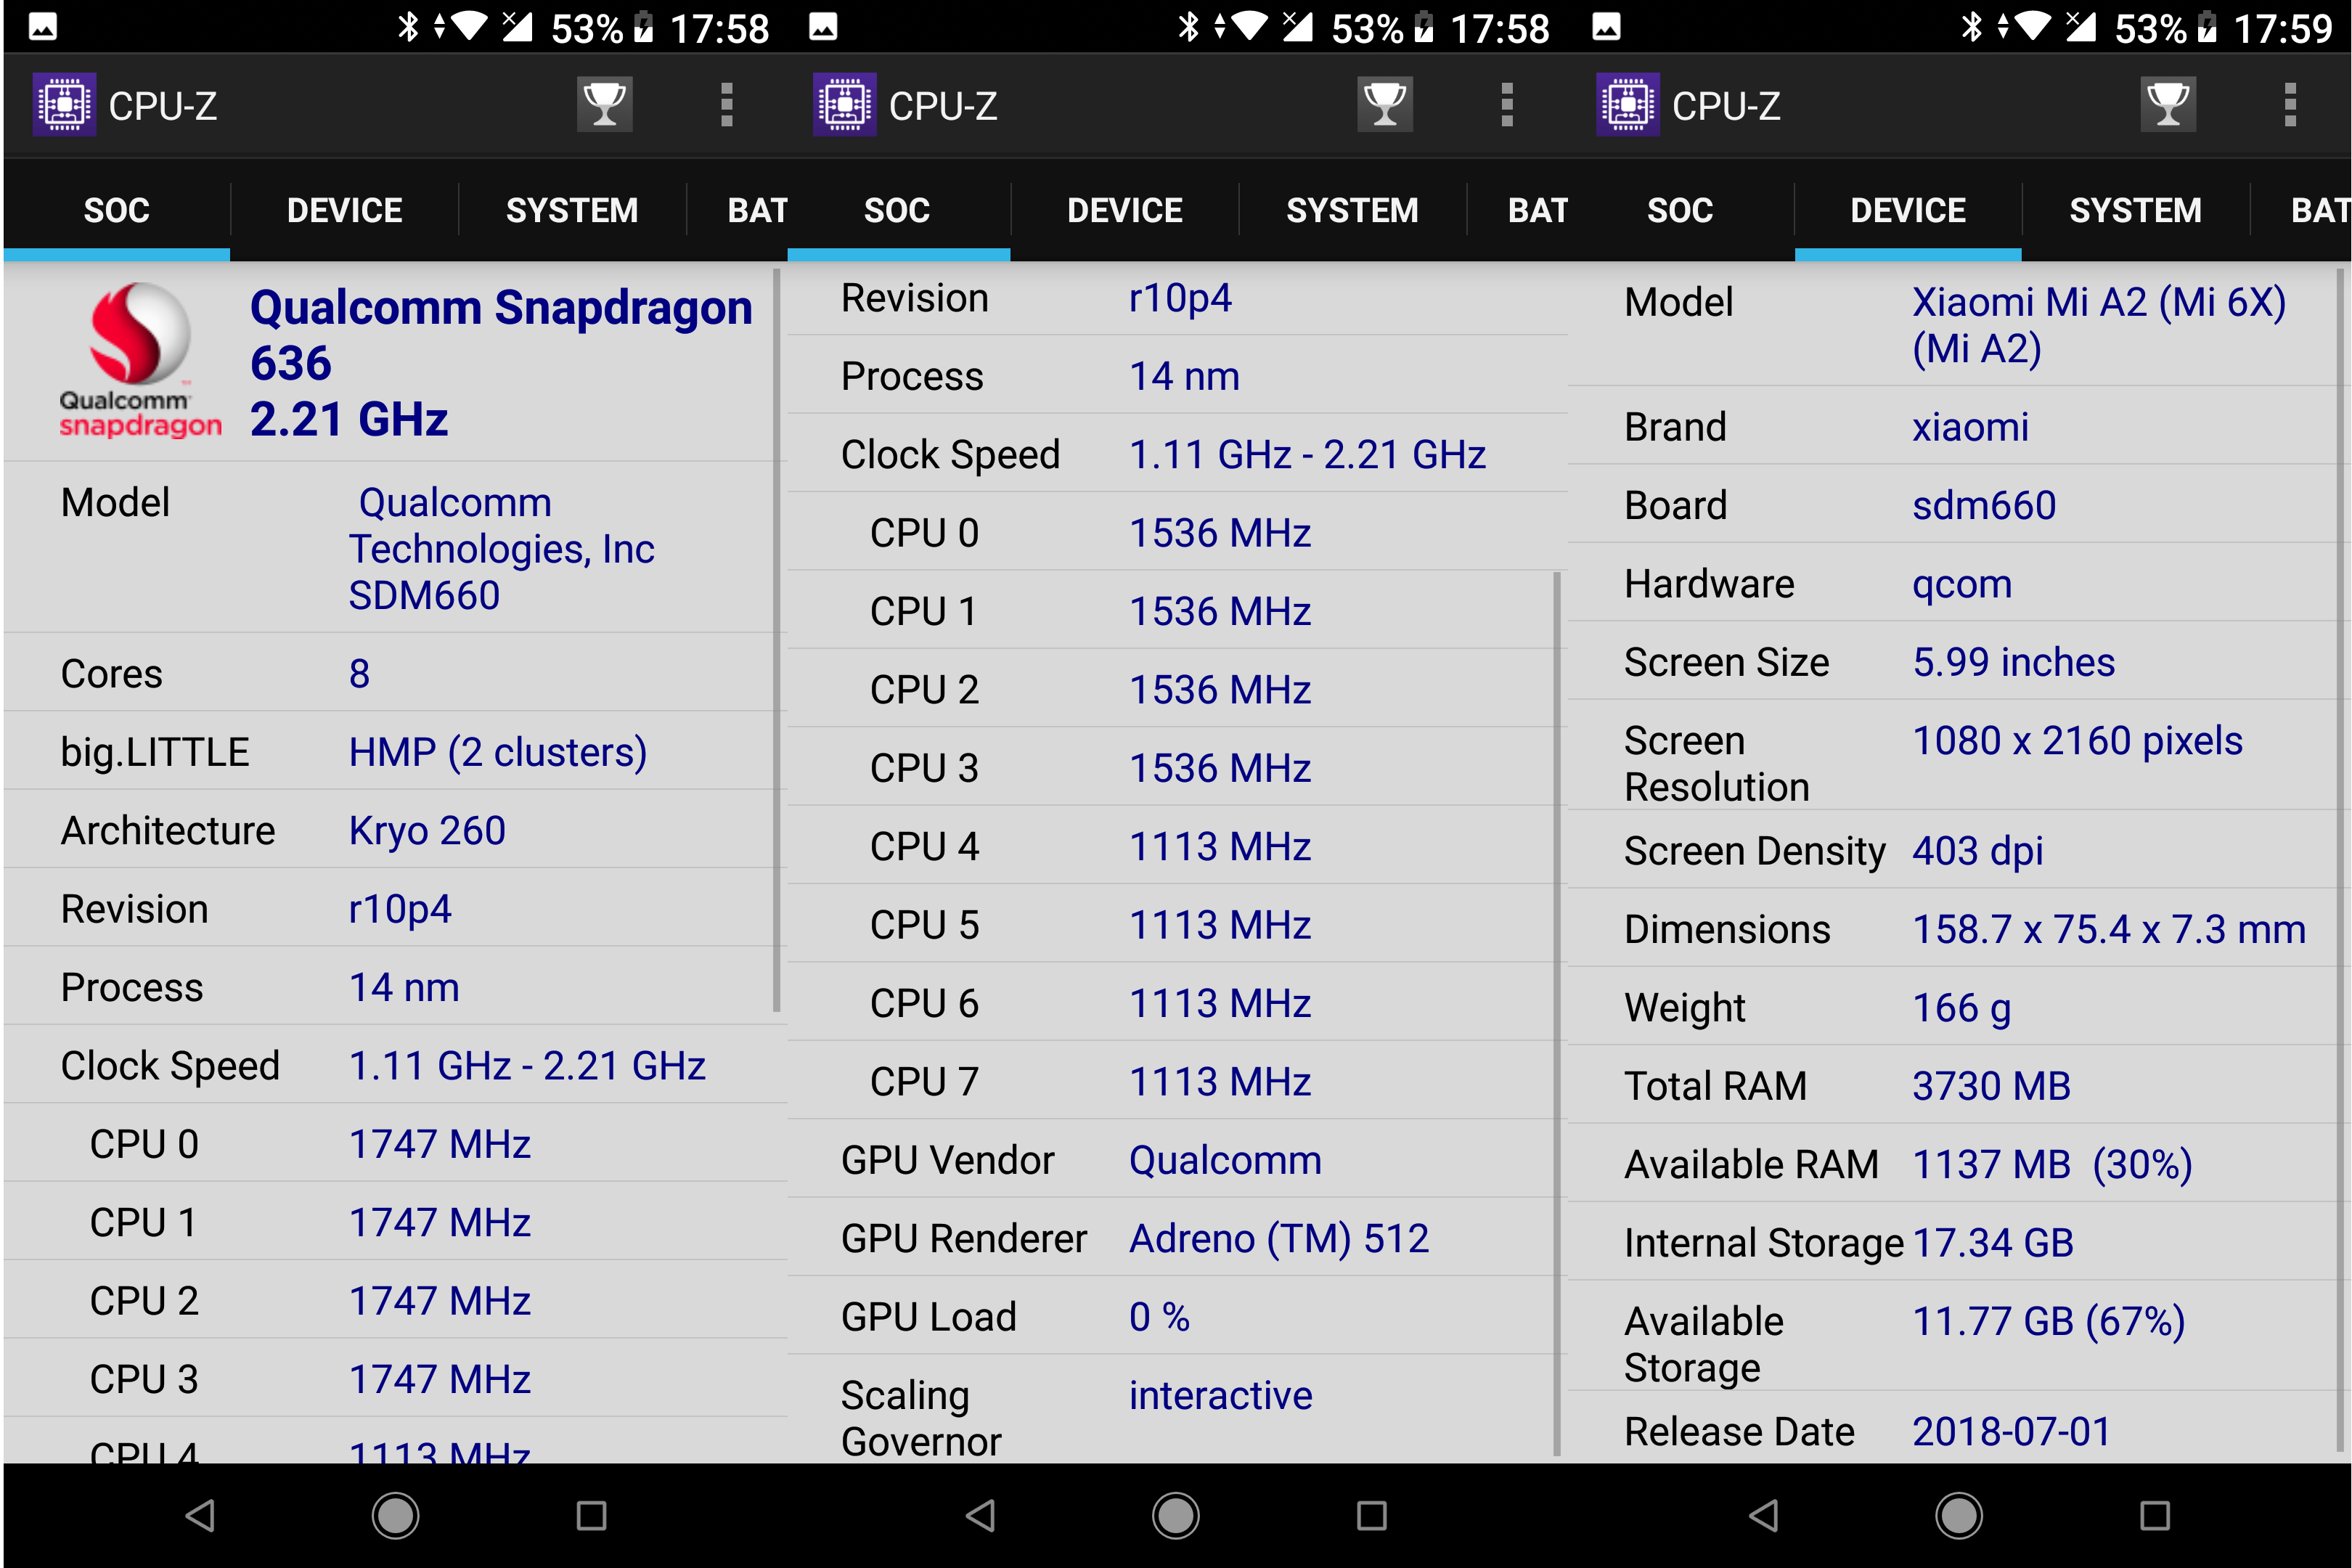2352x1568 pixels.
Task: Tap image notification icon in right status bar
Action: click(x=1606, y=27)
